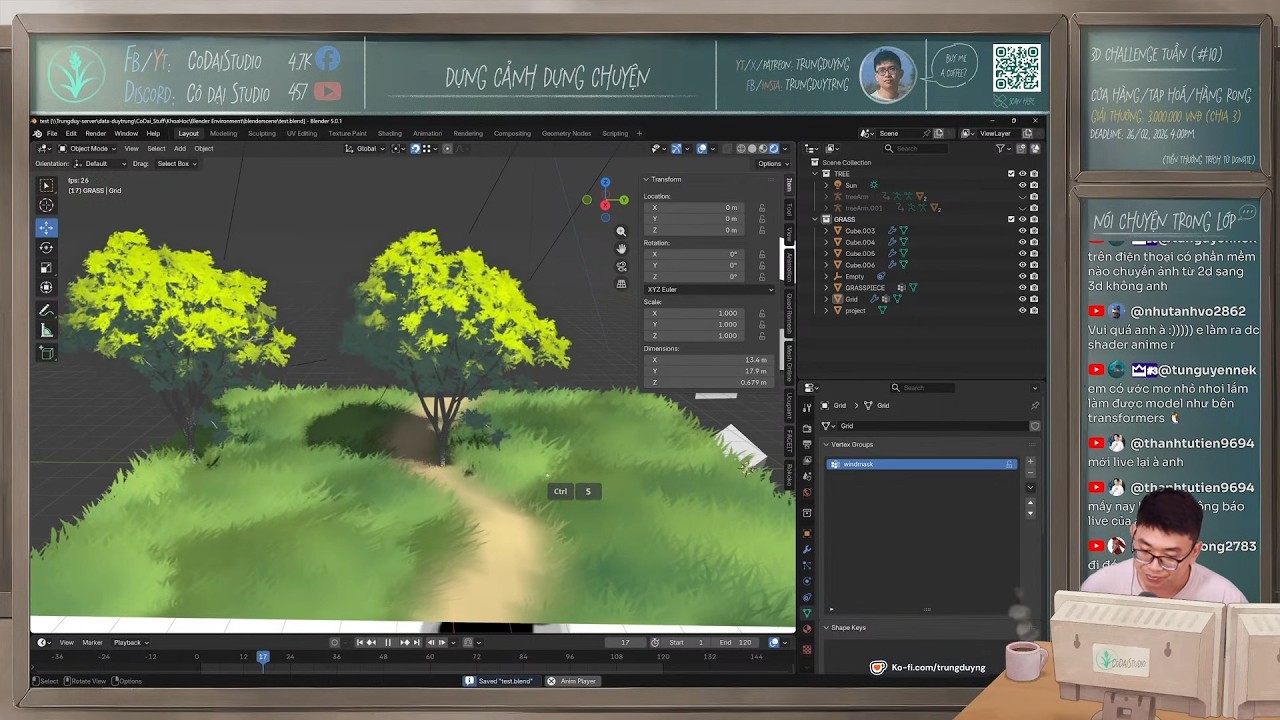1280x720 pixels.
Task: Collapse the TREE collection
Action: (815, 174)
